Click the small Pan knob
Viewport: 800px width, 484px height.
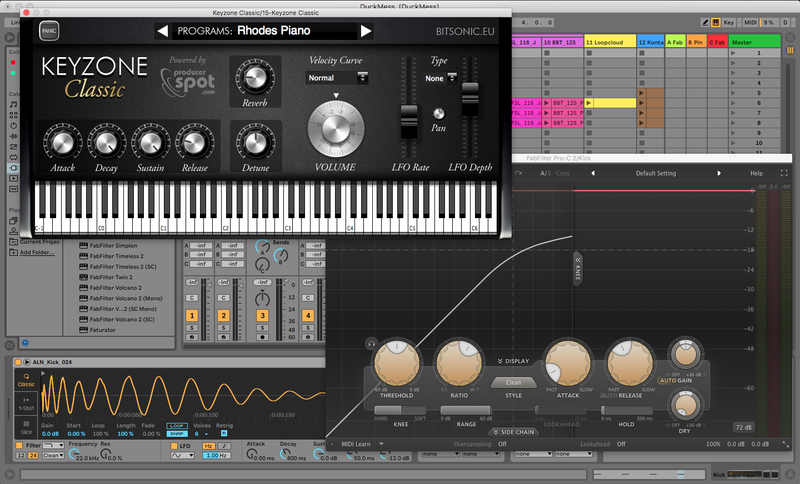[x=439, y=113]
